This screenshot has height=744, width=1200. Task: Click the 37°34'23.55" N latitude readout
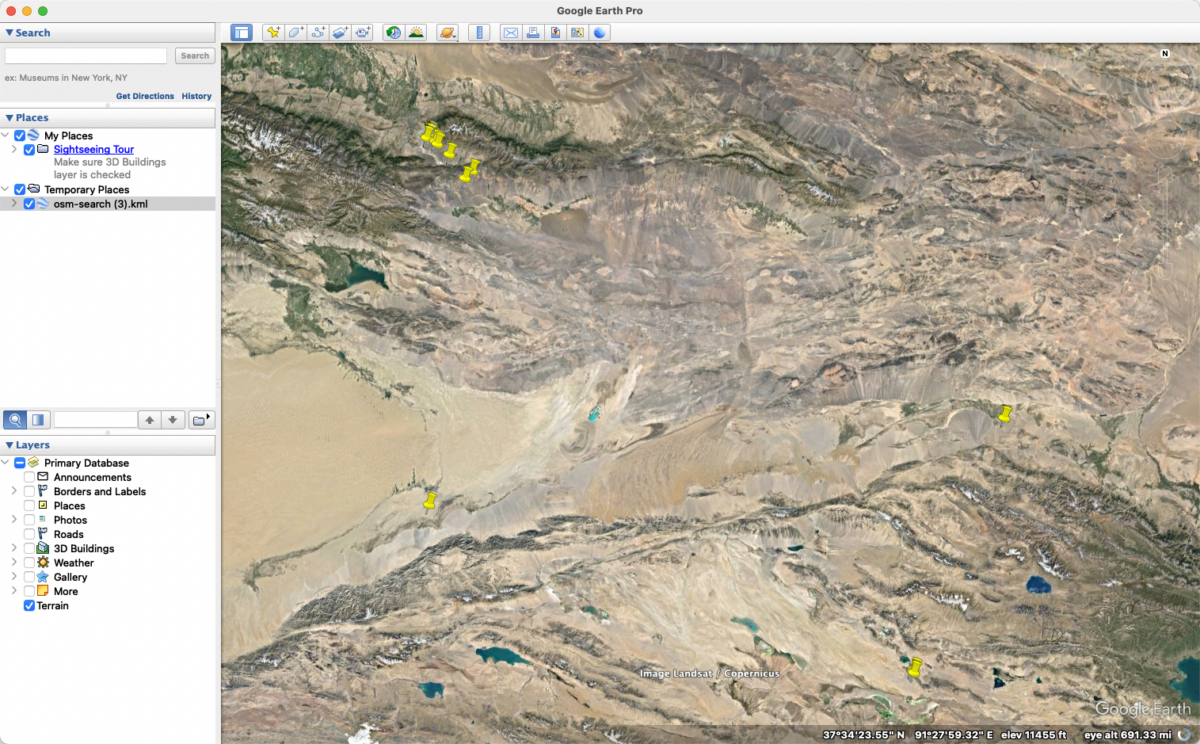863,735
